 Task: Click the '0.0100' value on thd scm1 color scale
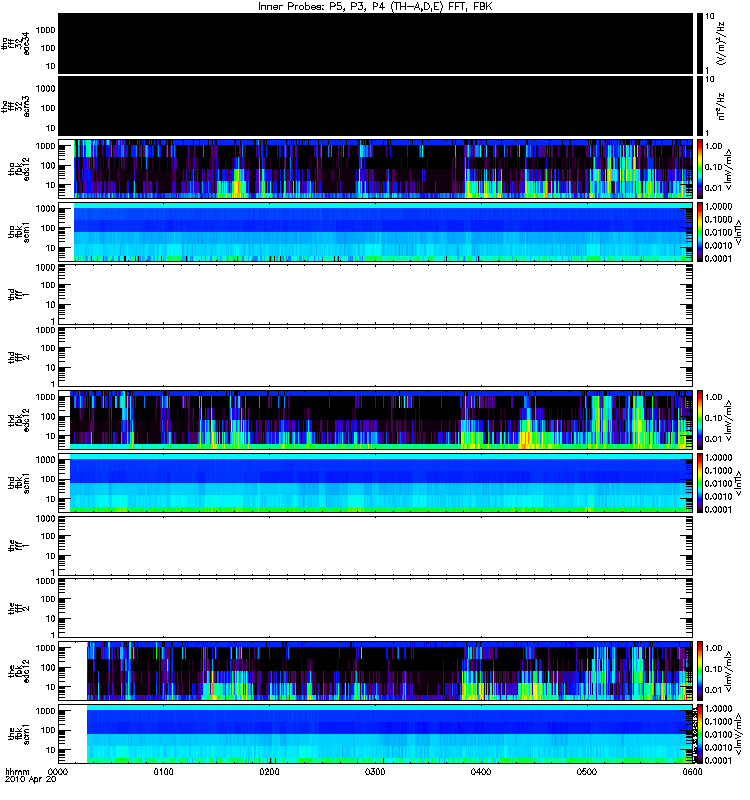click(x=718, y=483)
